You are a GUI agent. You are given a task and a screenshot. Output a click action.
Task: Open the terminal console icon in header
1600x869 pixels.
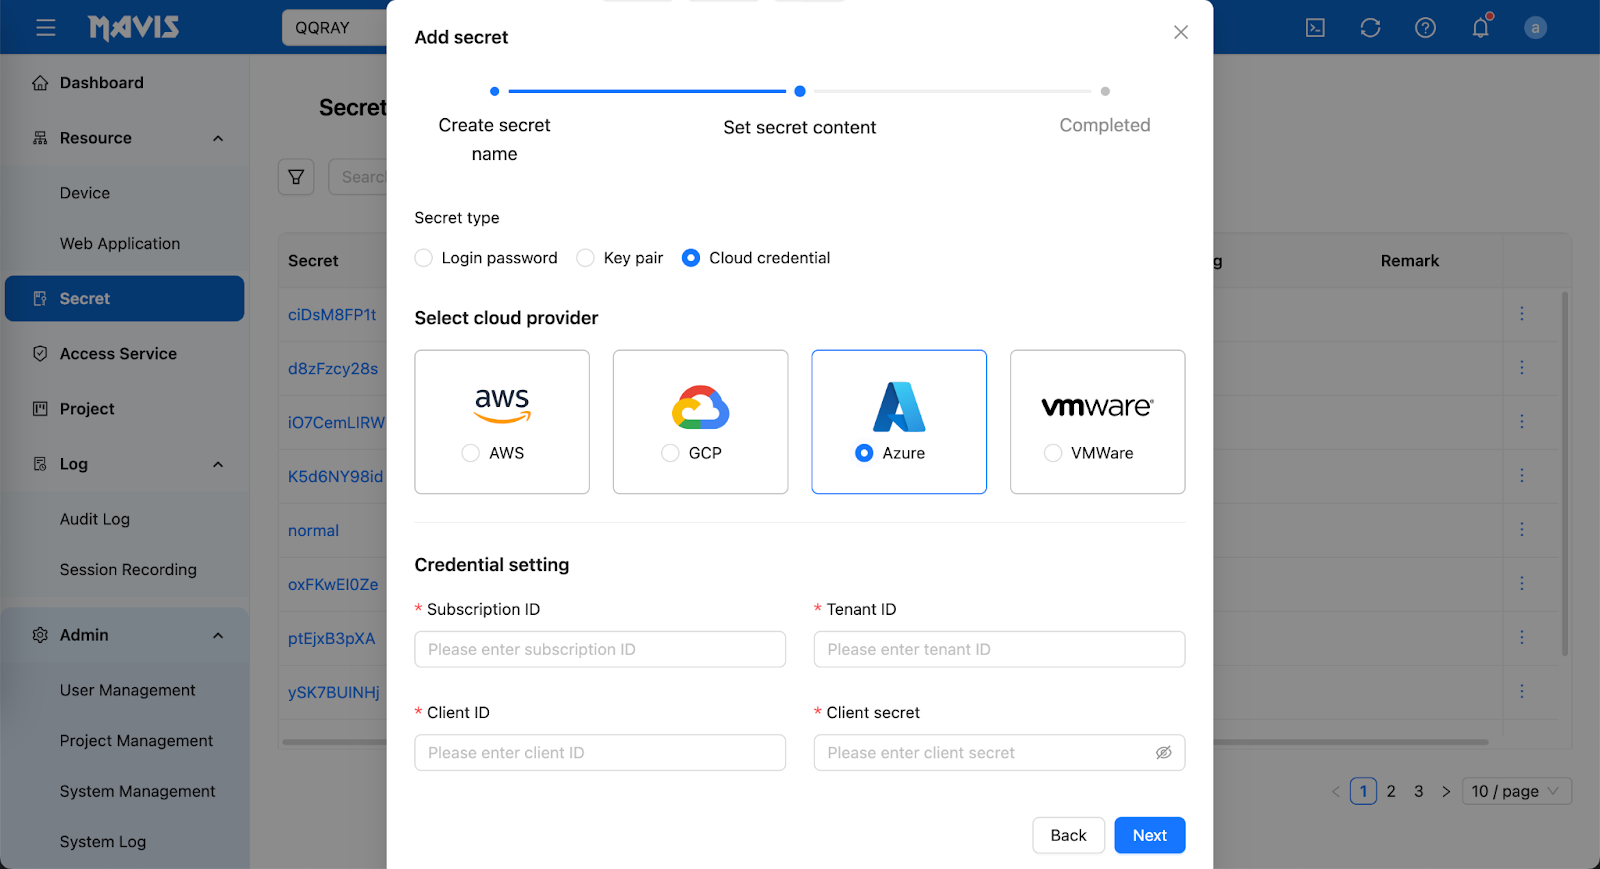[1315, 28]
